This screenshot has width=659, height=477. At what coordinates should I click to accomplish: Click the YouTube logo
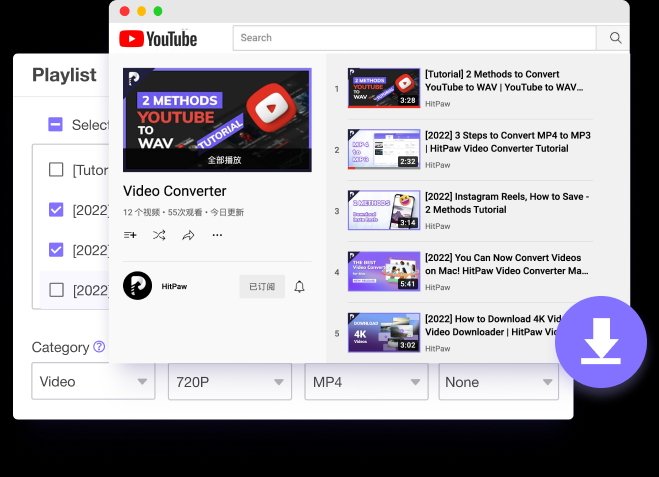pyautogui.click(x=158, y=39)
